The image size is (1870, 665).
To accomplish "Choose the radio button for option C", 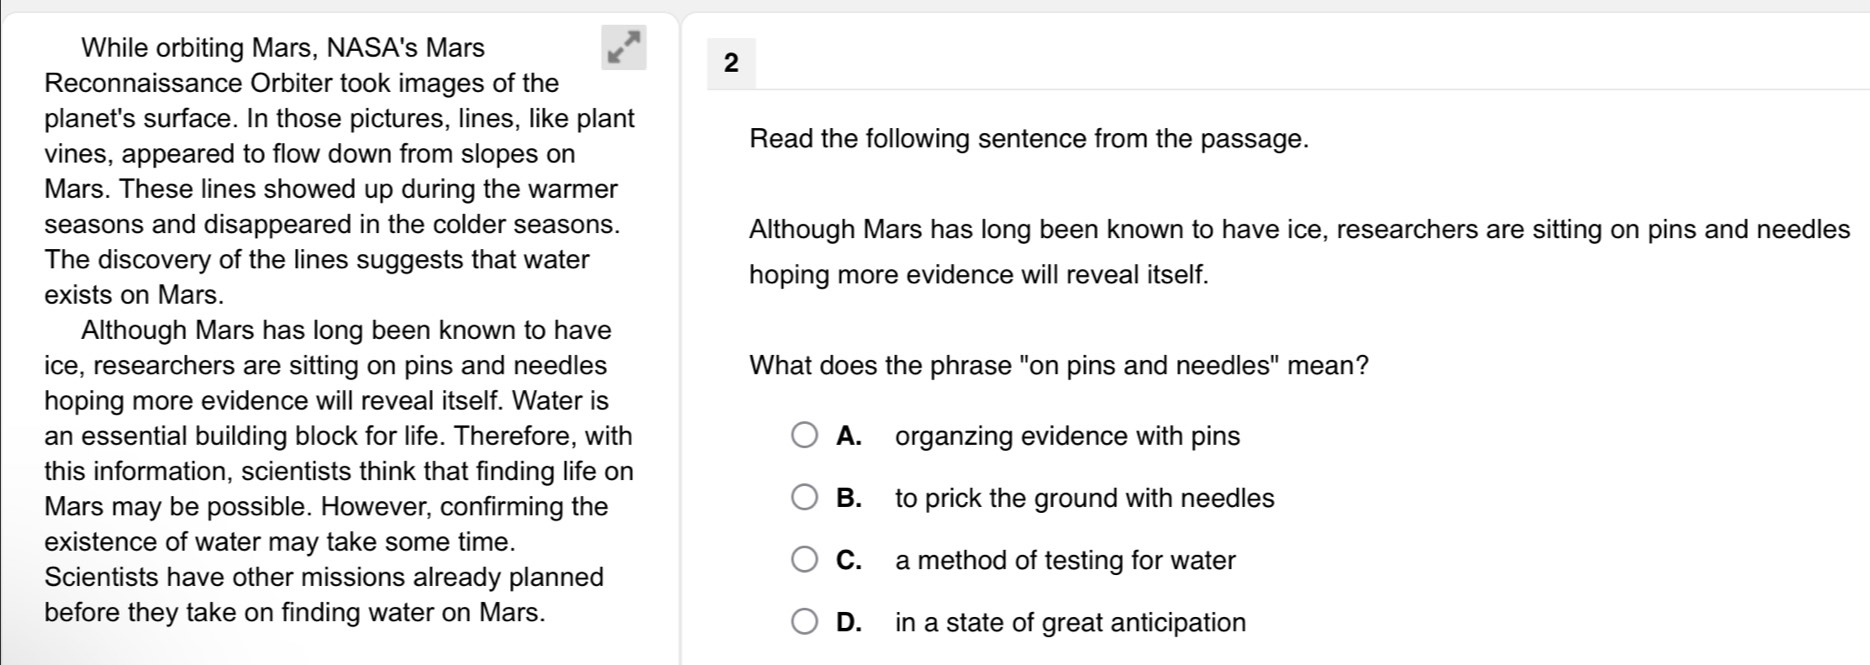I will [x=804, y=560].
